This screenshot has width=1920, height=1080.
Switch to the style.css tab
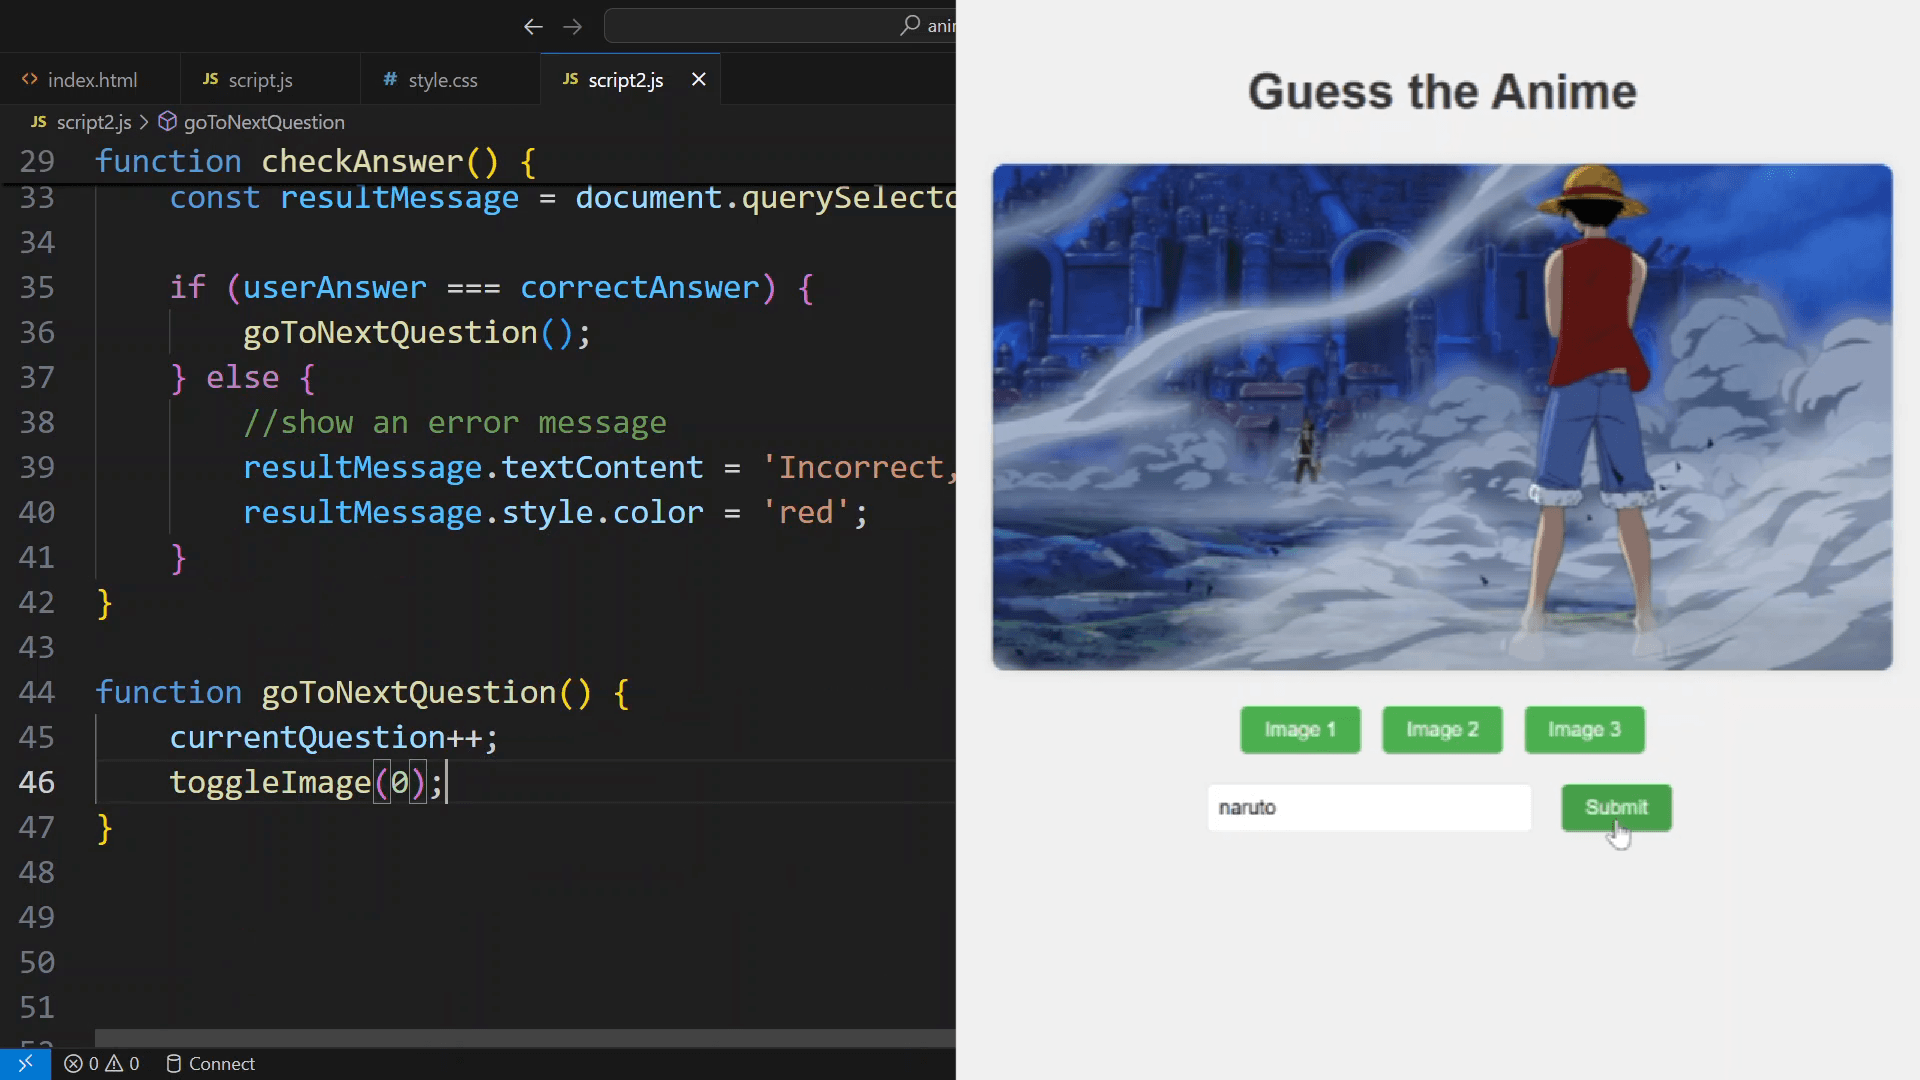pyautogui.click(x=450, y=79)
